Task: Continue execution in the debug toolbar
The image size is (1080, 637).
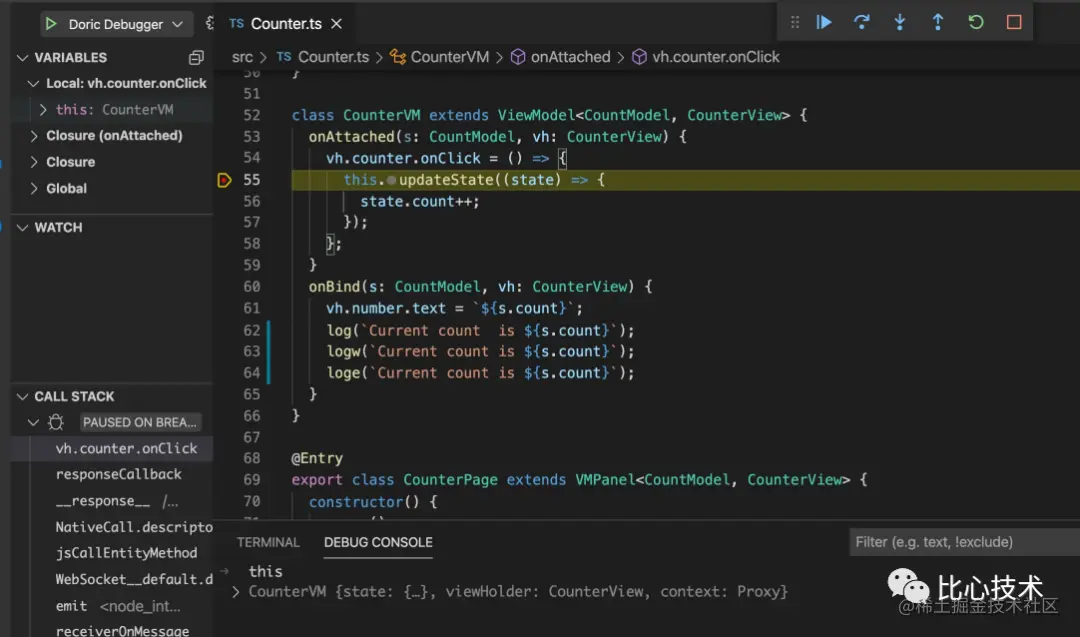Action: tap(824, 22)
